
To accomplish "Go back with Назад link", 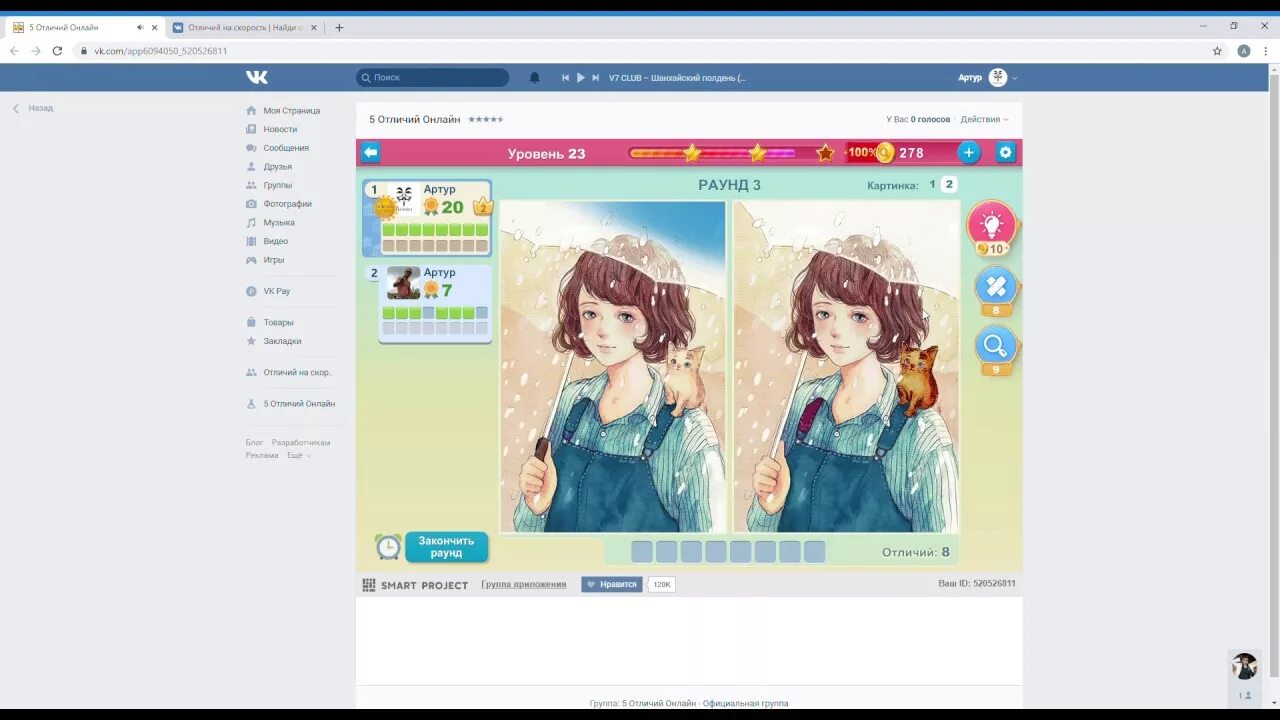I will coord(33,108).
